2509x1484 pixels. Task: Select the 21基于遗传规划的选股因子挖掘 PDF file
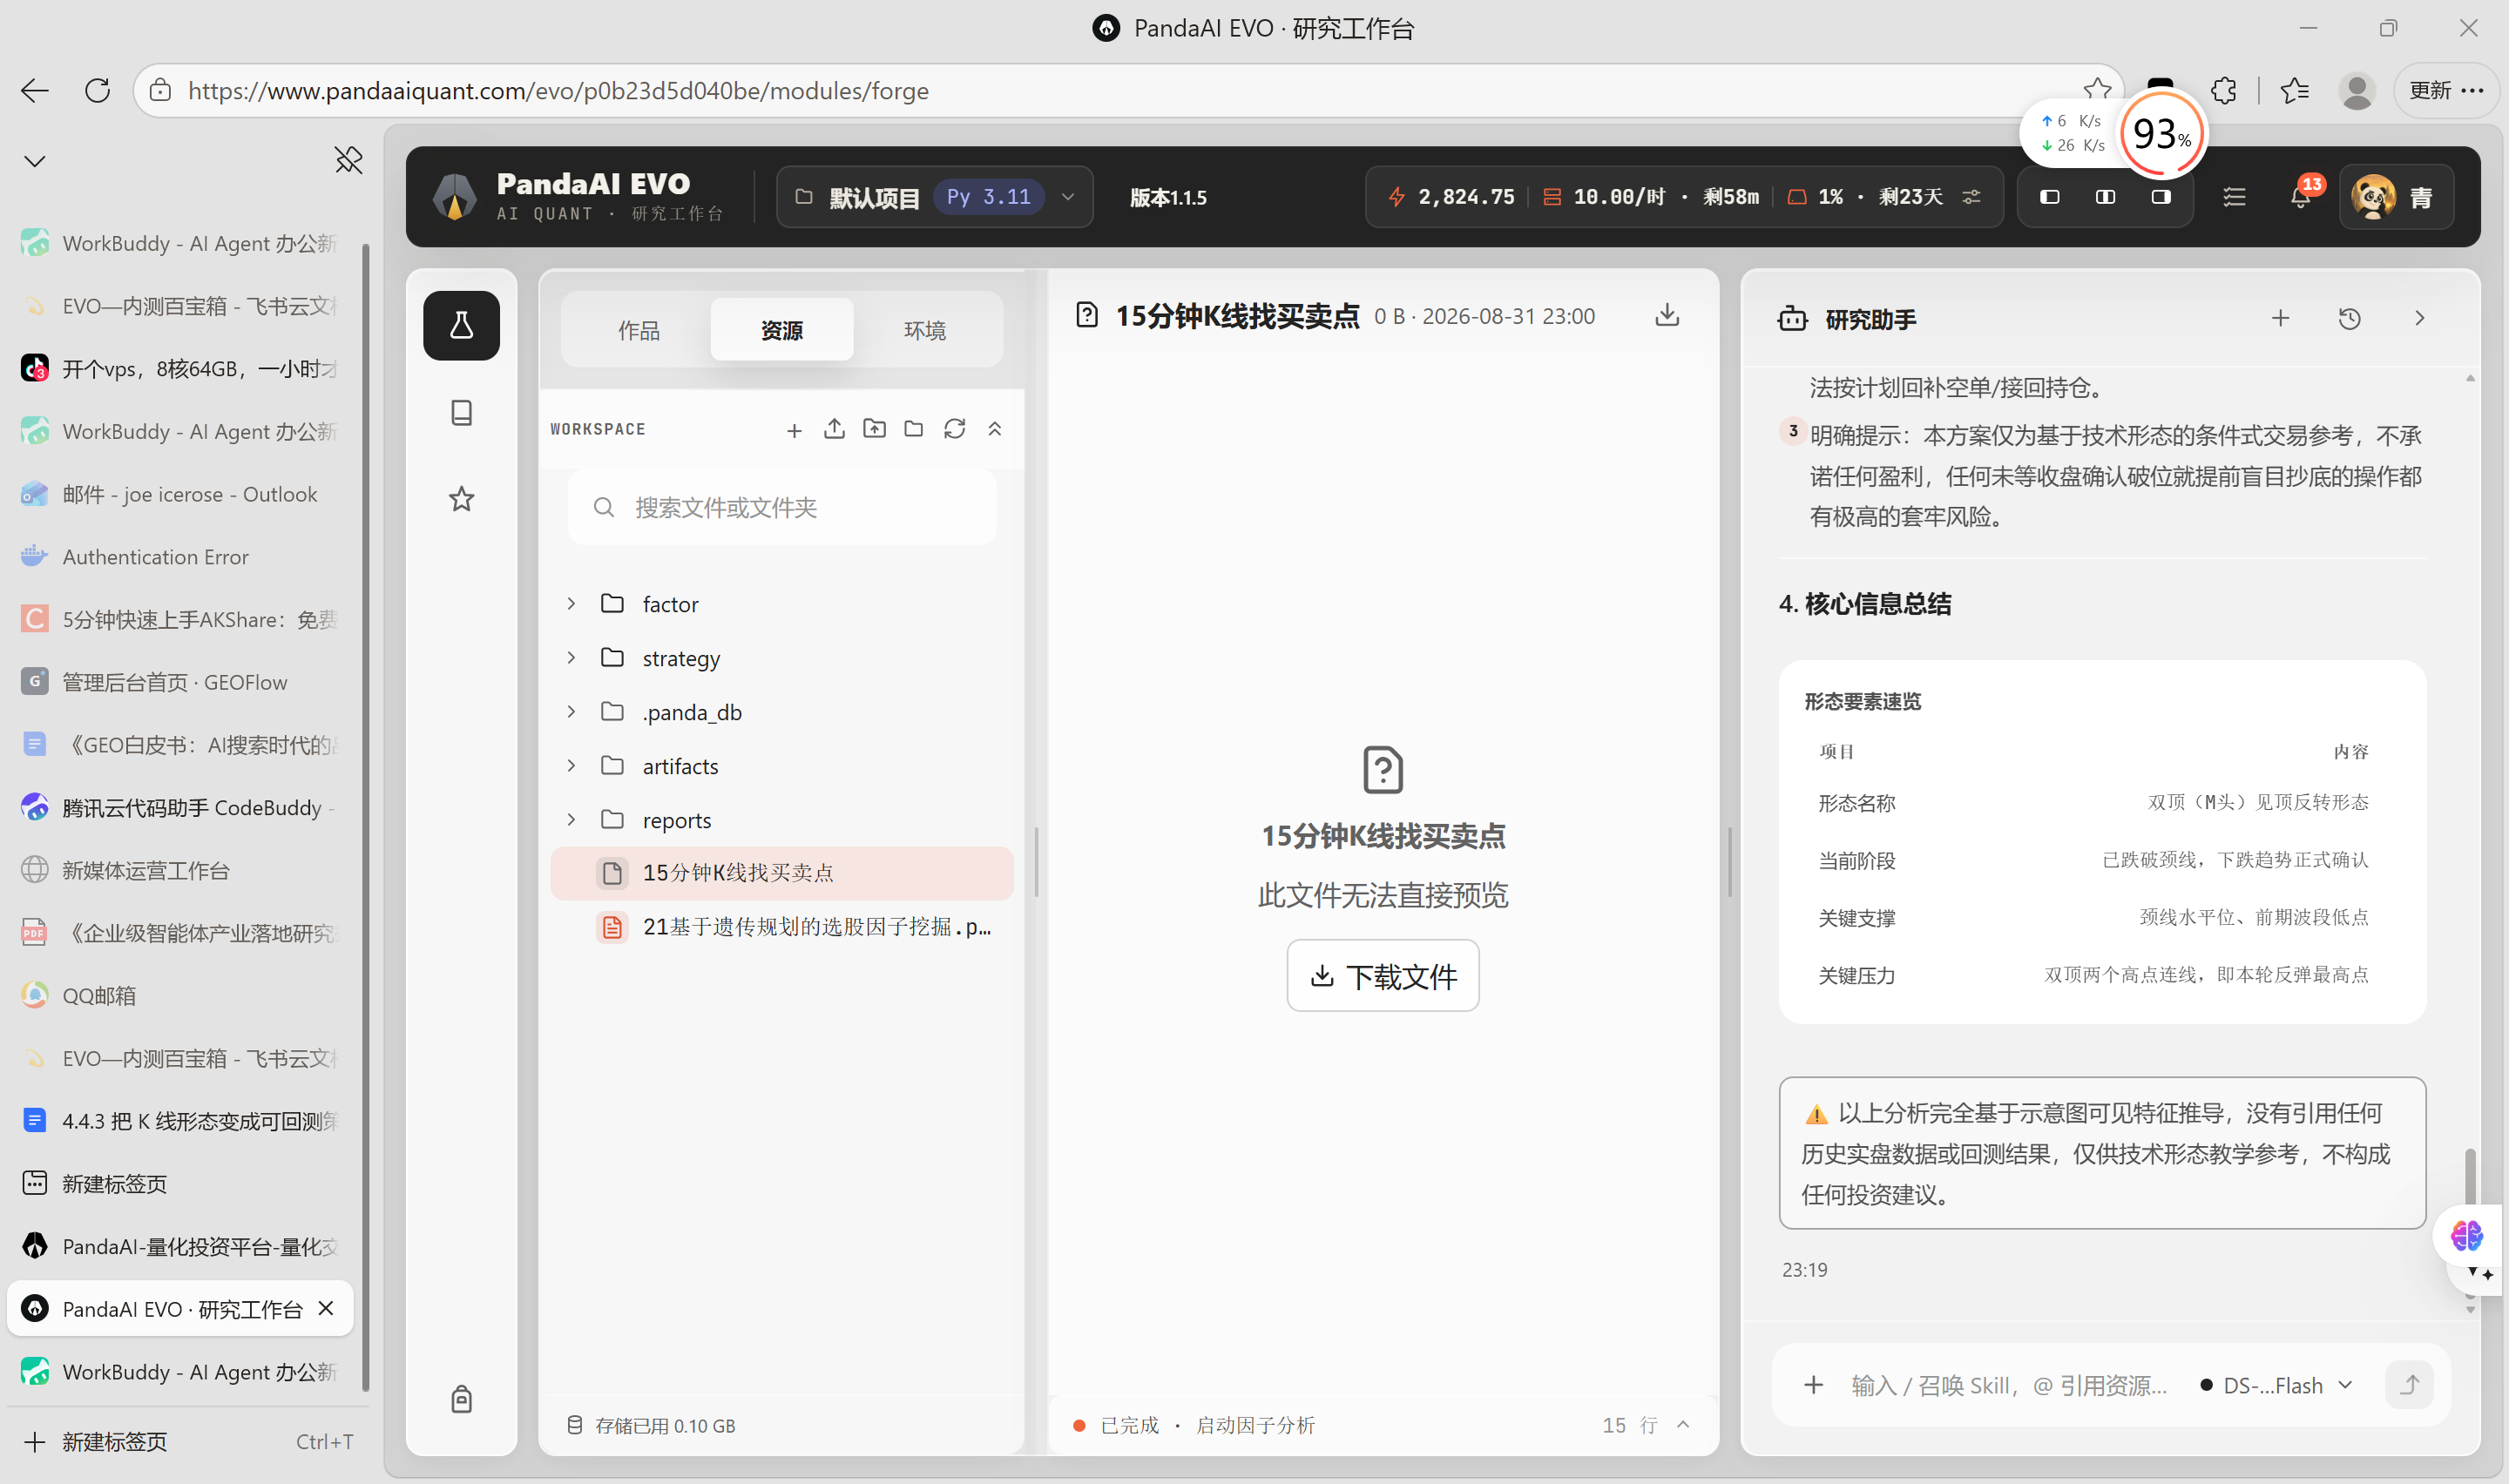coord(781,926)
